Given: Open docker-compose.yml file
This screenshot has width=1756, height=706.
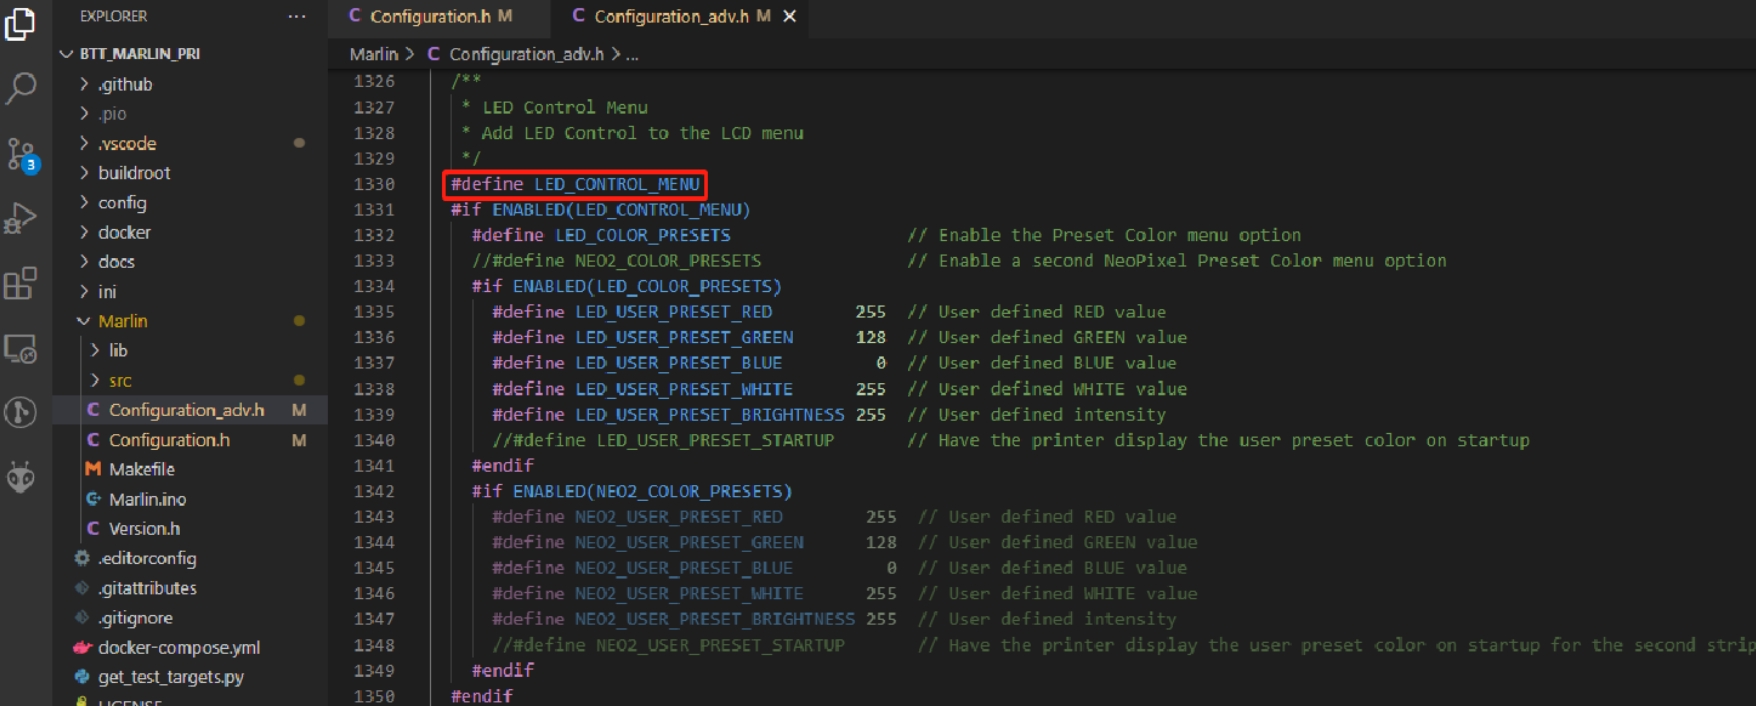Looking at the screenshot, I should (x=178, y=648).
